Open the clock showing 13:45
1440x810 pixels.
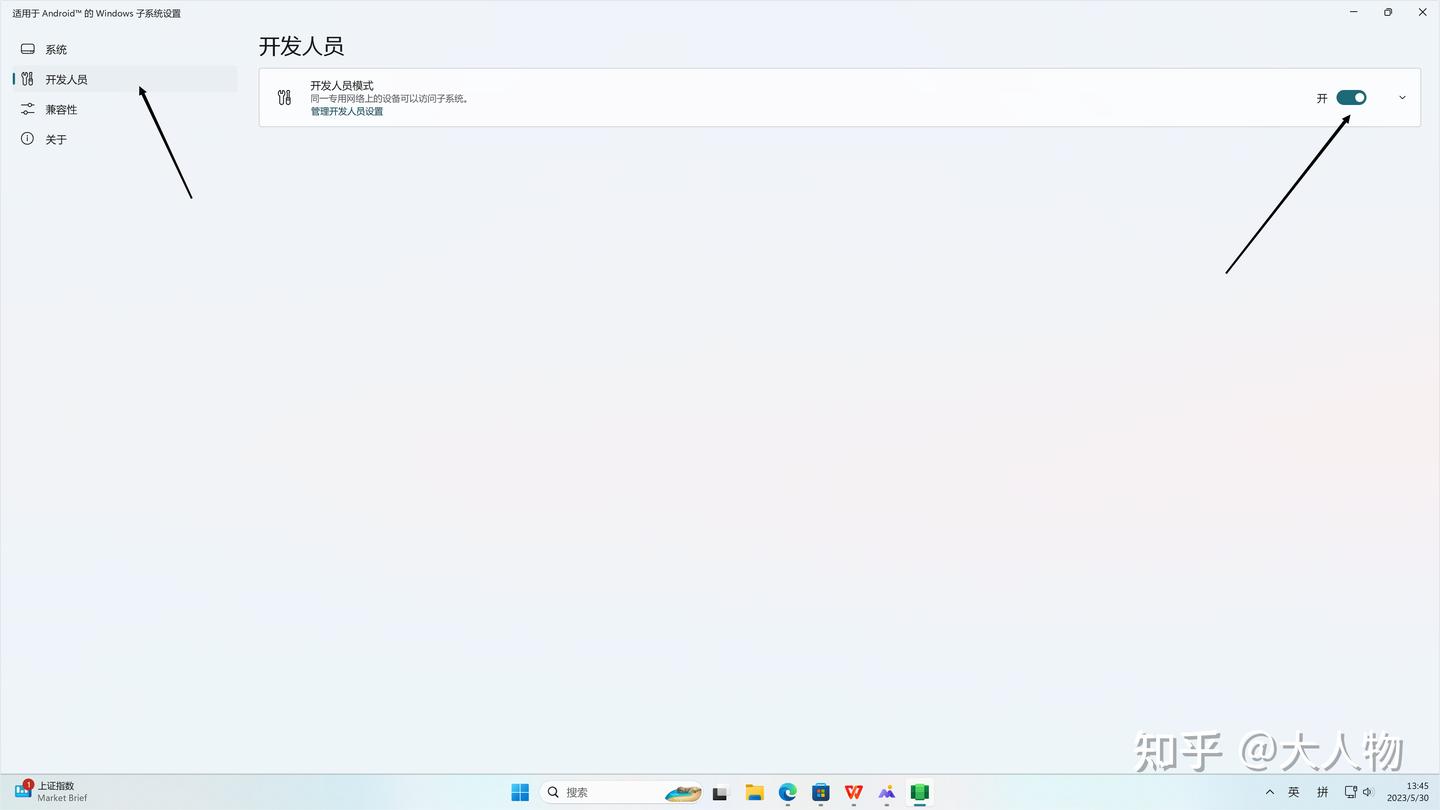(1408, 792)
